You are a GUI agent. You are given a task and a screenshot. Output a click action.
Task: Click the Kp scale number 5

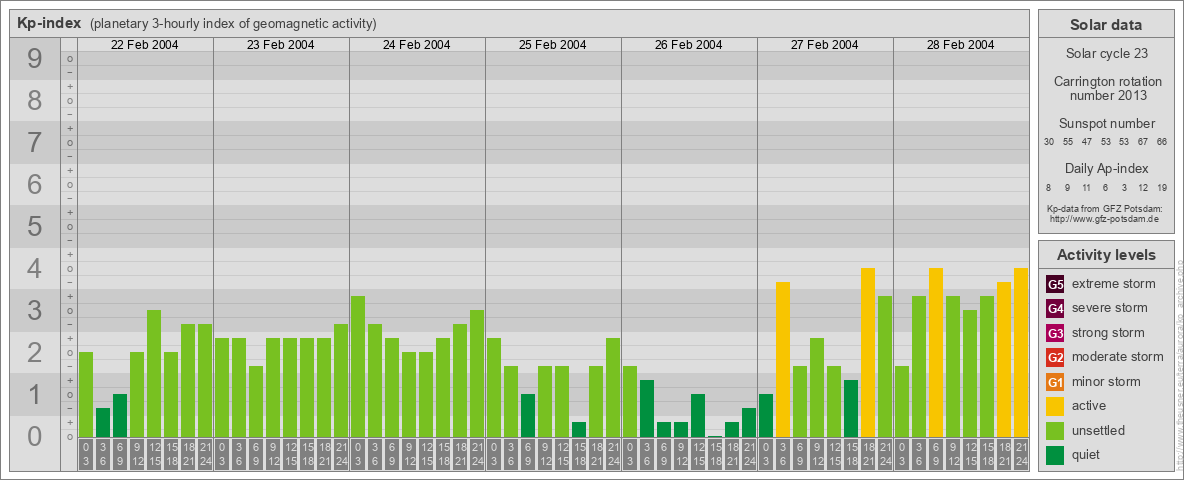pos(35,226)
